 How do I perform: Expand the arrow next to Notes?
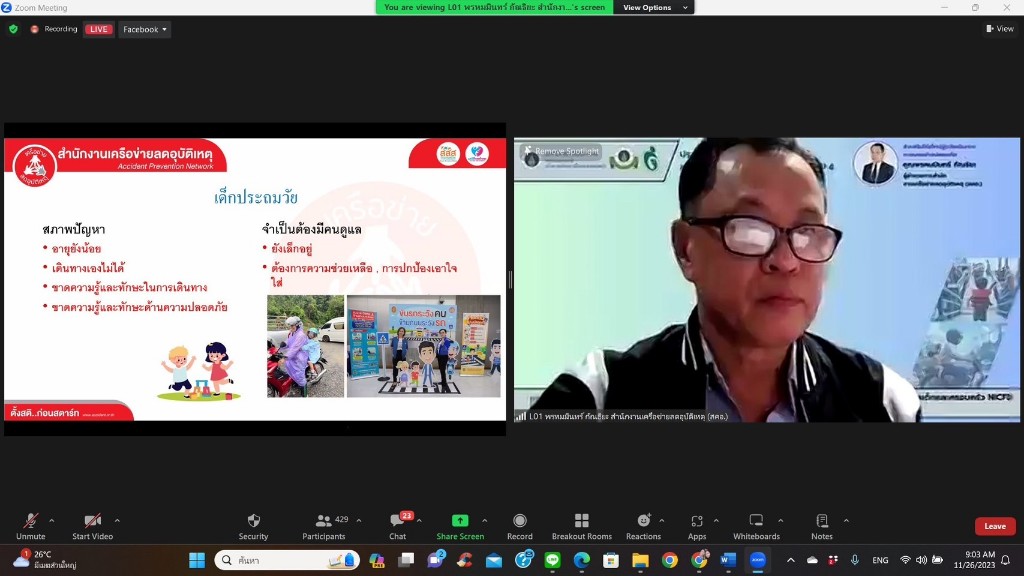pyautogui.click(x=846, y=520)
